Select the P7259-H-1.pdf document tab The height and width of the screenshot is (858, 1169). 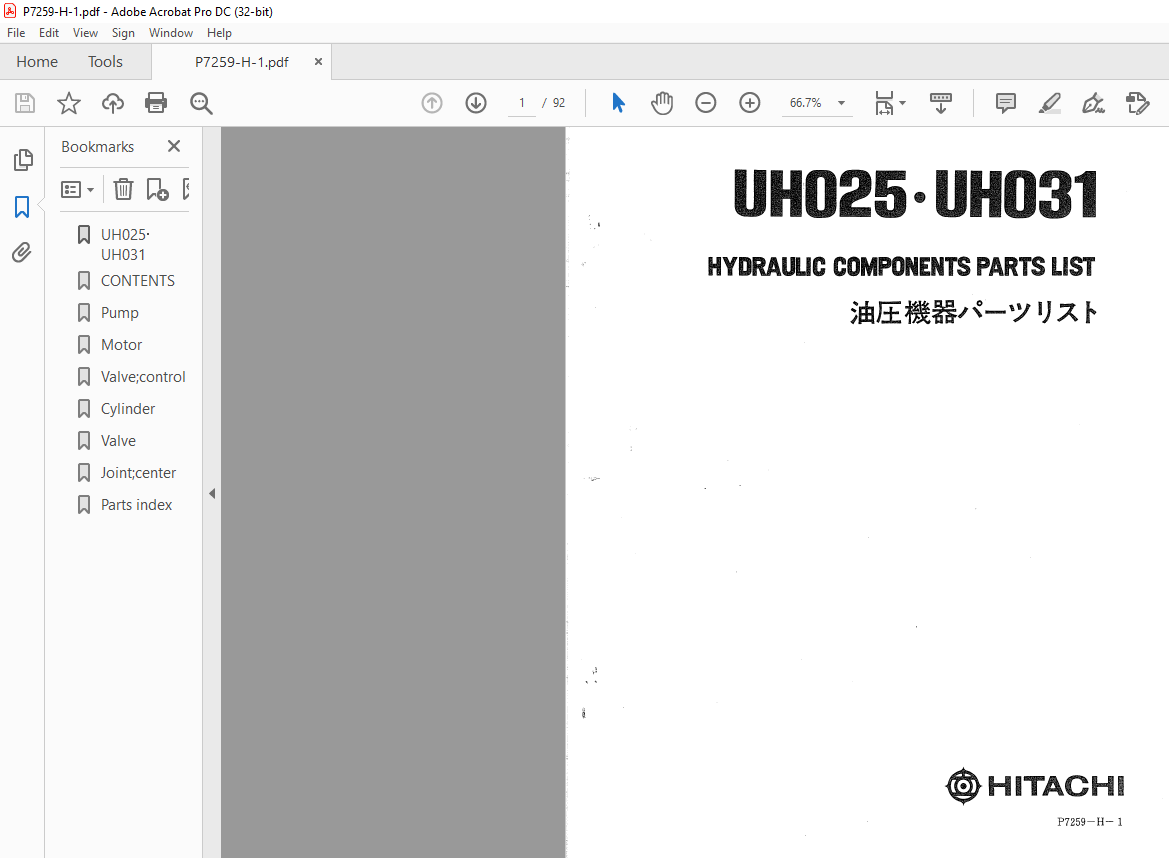tap(242, 62)
